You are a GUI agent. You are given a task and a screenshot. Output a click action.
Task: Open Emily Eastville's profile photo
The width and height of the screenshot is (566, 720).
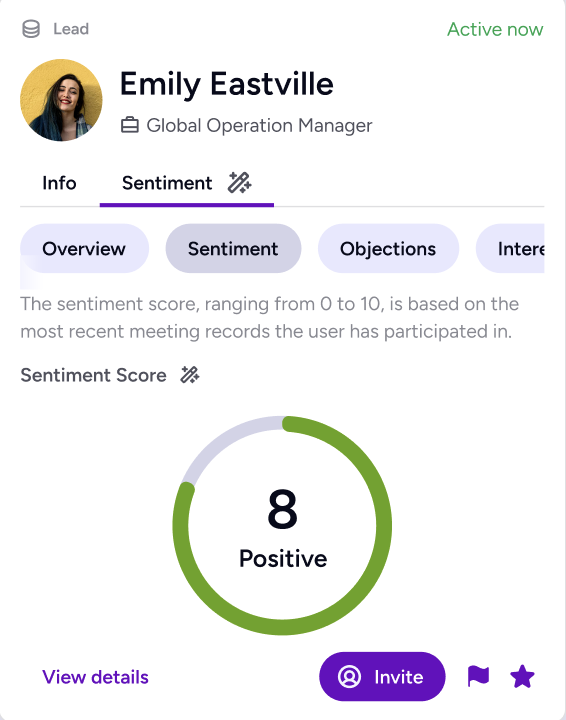(x=61, y=100)
